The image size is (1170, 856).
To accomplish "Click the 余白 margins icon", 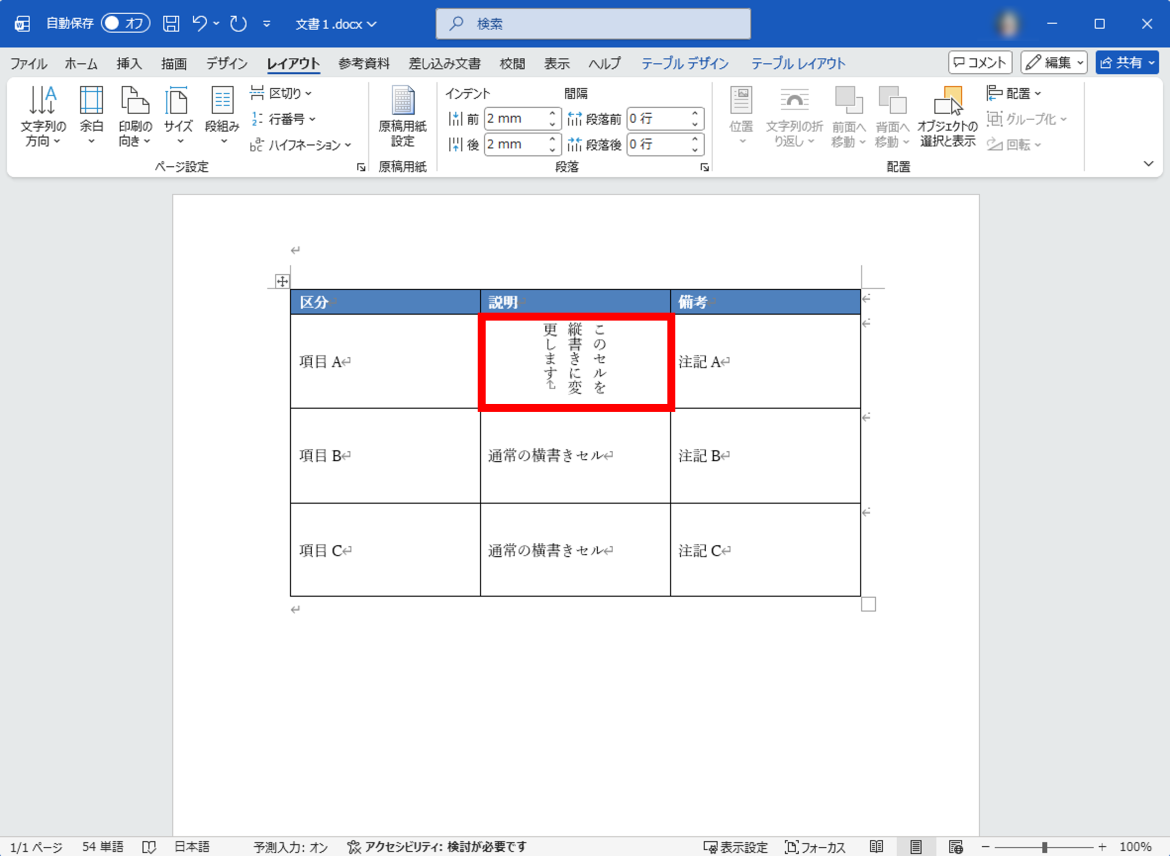I will click(91, 116).
